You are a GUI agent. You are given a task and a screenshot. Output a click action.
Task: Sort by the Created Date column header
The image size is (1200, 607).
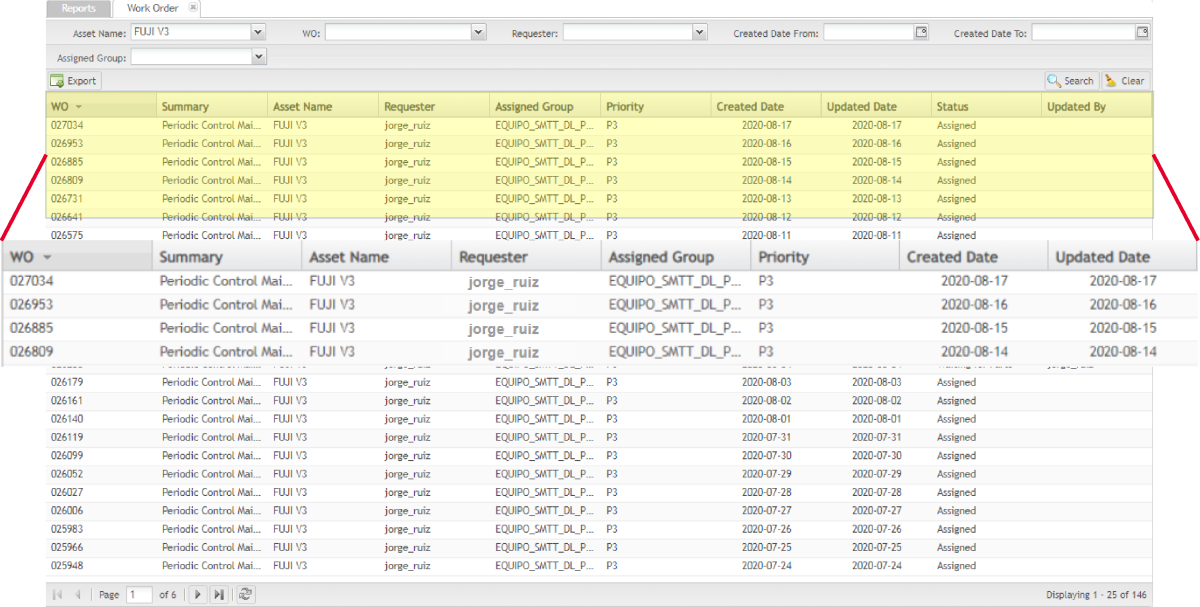767,106
